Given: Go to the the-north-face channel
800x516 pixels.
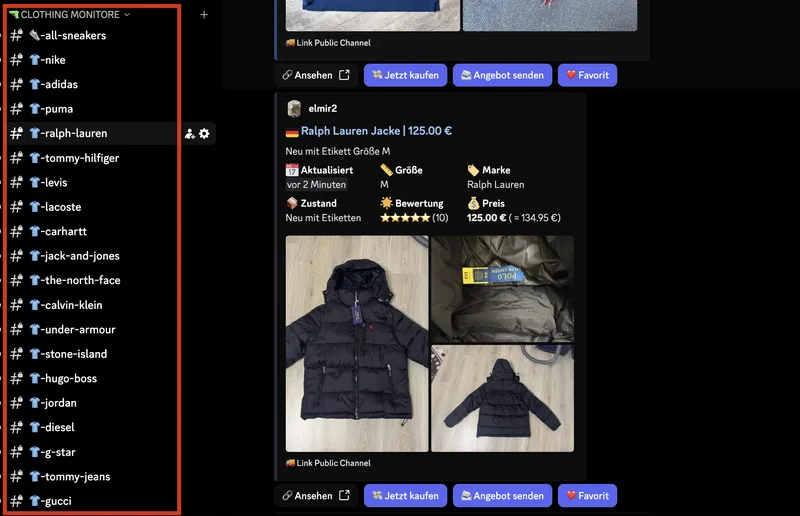Looking at the screenshot, I should pyautogui.click(x=92, y=280).
